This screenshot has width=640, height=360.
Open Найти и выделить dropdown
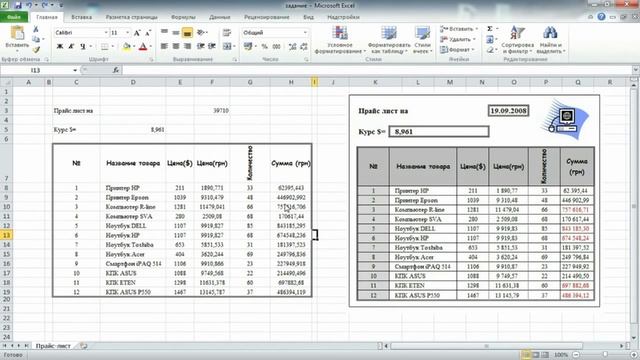point(550,40)
